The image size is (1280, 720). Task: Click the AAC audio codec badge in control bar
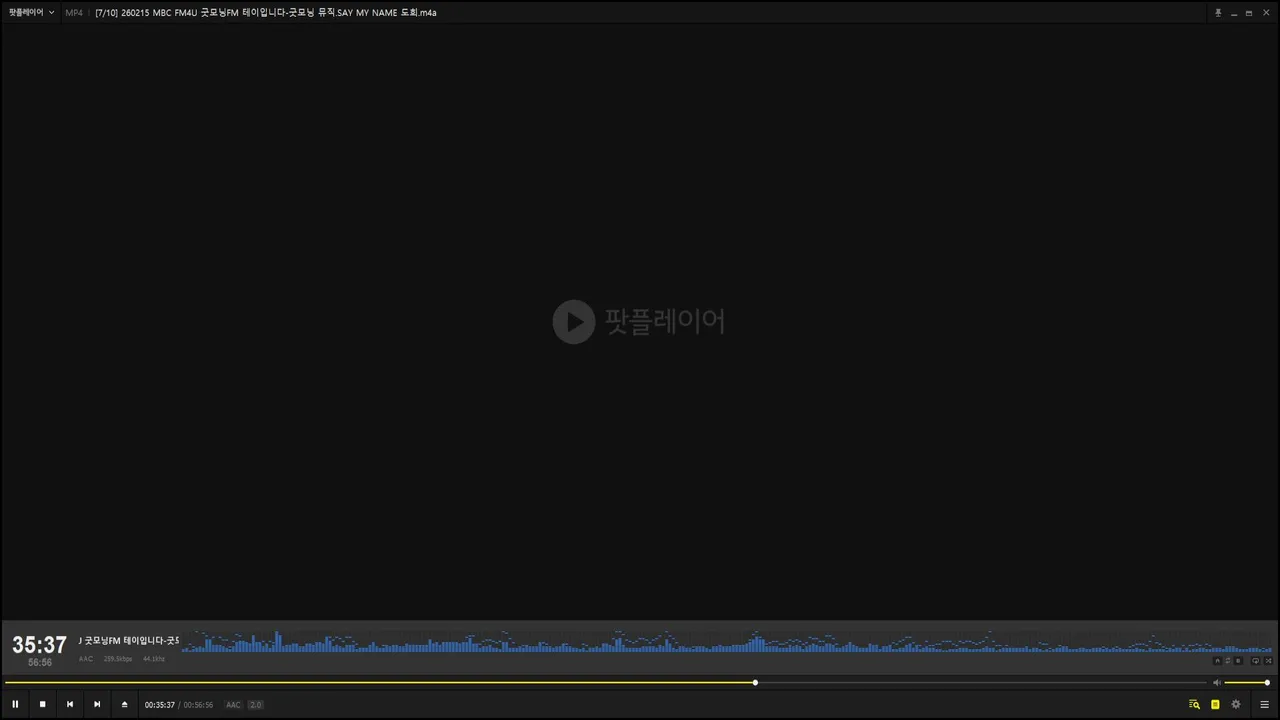(x=233, y=705)
